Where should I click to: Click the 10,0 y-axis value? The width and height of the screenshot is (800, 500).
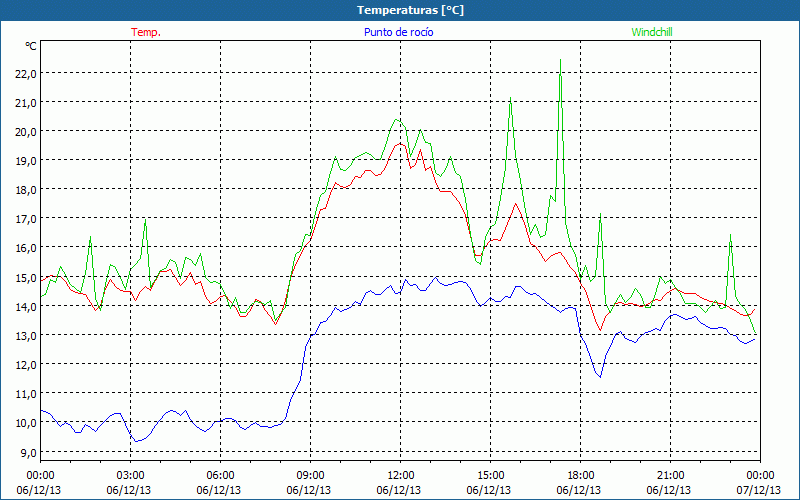pos(26,423)
